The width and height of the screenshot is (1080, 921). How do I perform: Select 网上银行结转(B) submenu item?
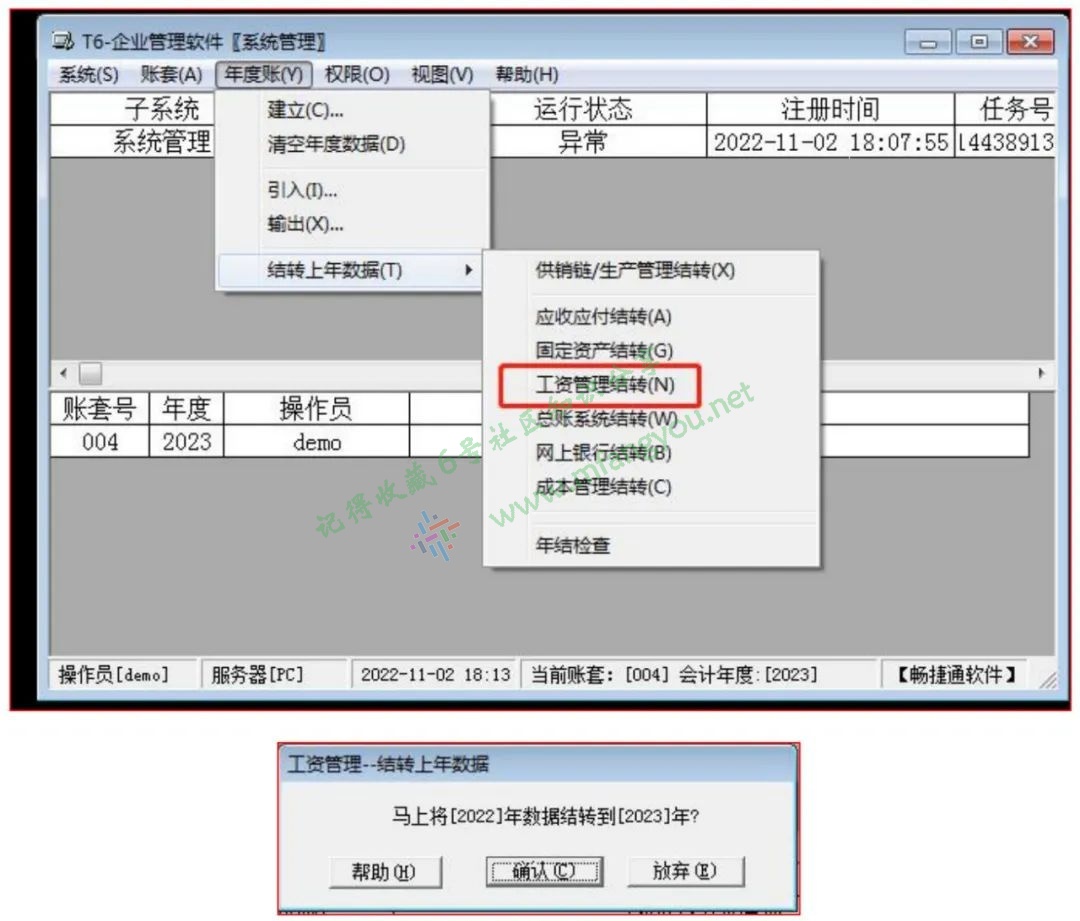coord(603,453)
